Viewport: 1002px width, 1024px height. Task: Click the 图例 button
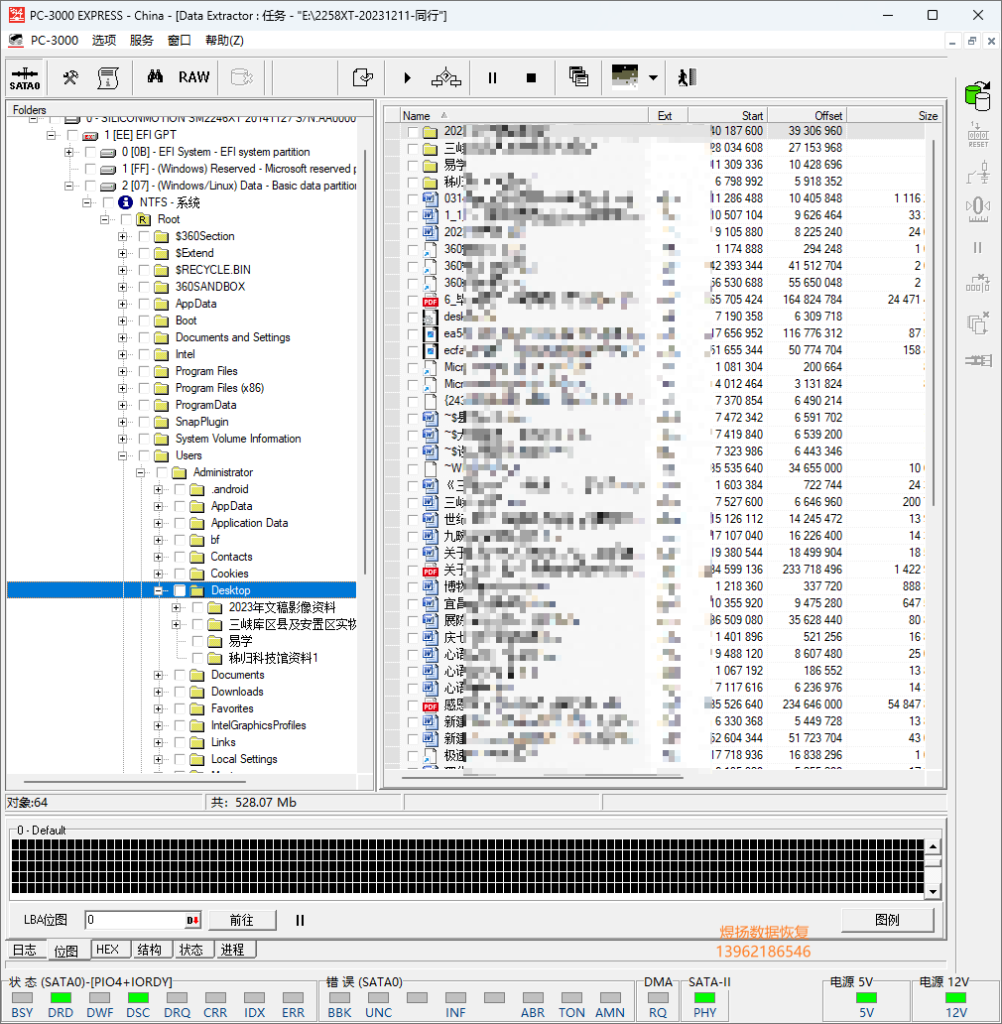point(887,920)
